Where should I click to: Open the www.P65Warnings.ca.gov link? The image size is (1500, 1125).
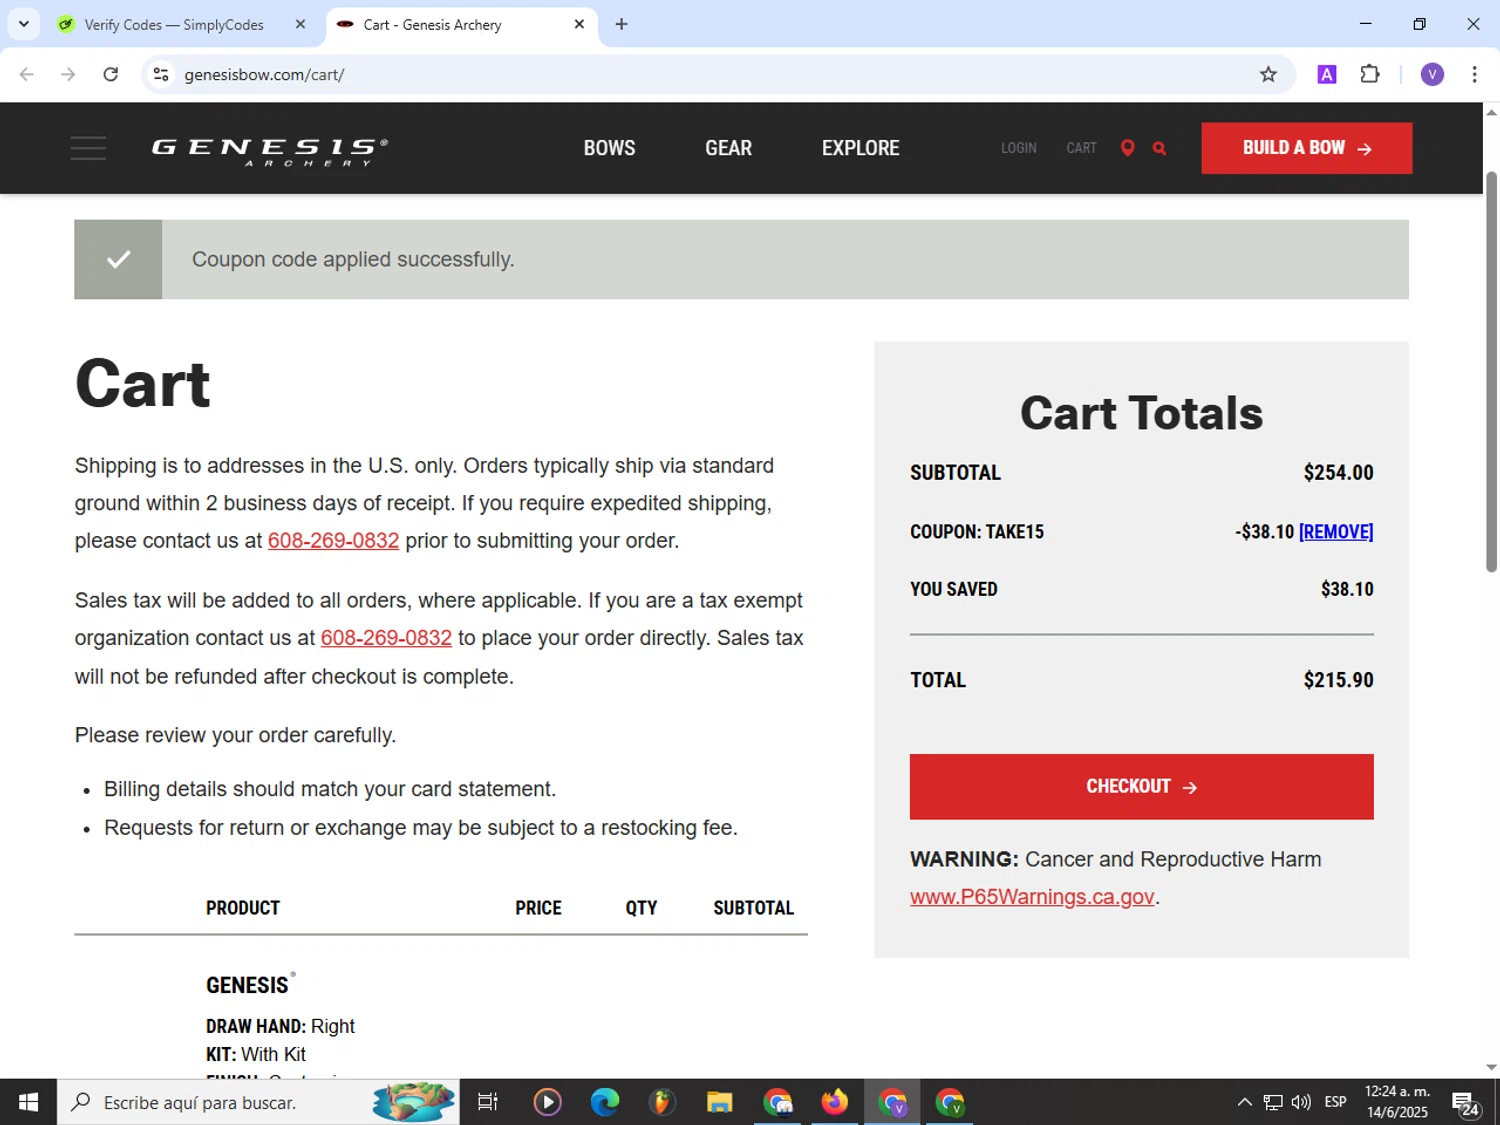click(1032, 897)
